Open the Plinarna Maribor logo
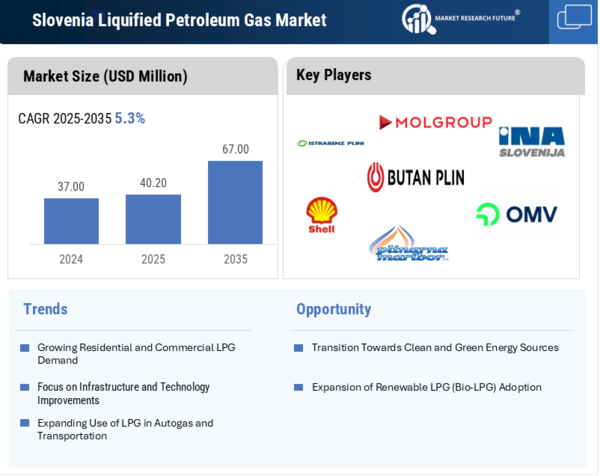The height and width of the screenshot is (476, 600). (x=408, y=244)
